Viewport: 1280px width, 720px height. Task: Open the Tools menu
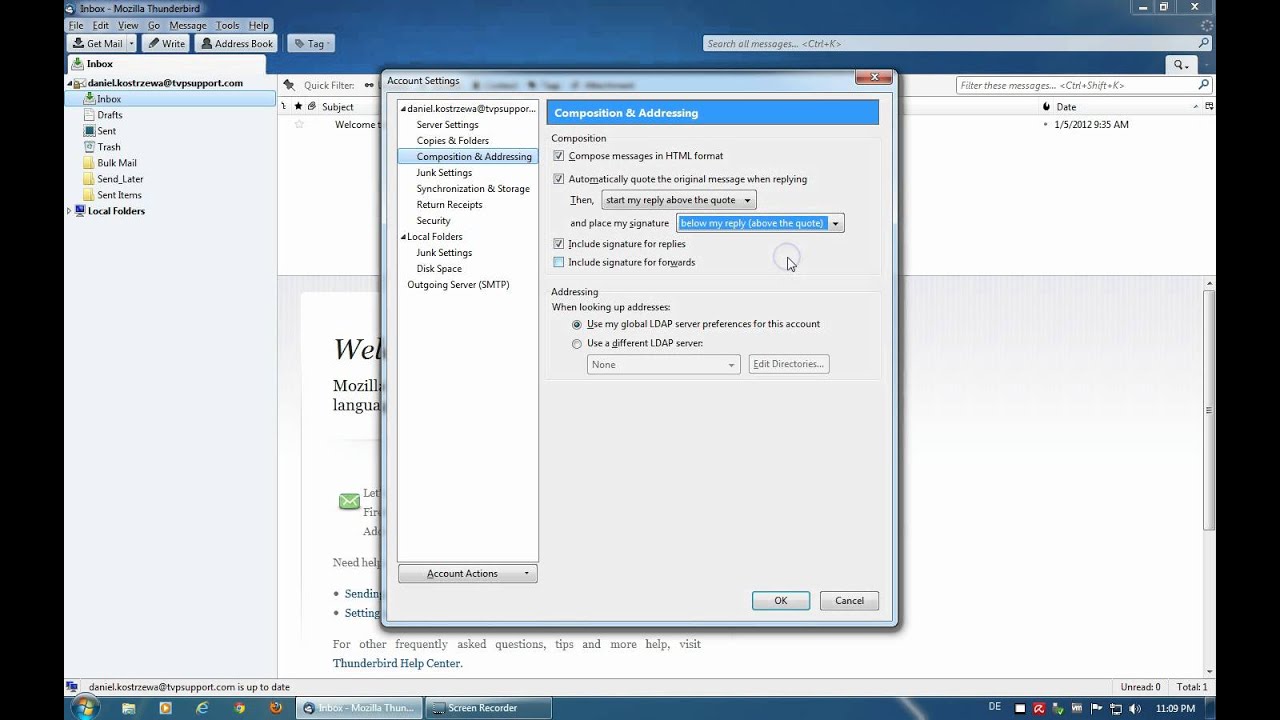tap(227, 25)
